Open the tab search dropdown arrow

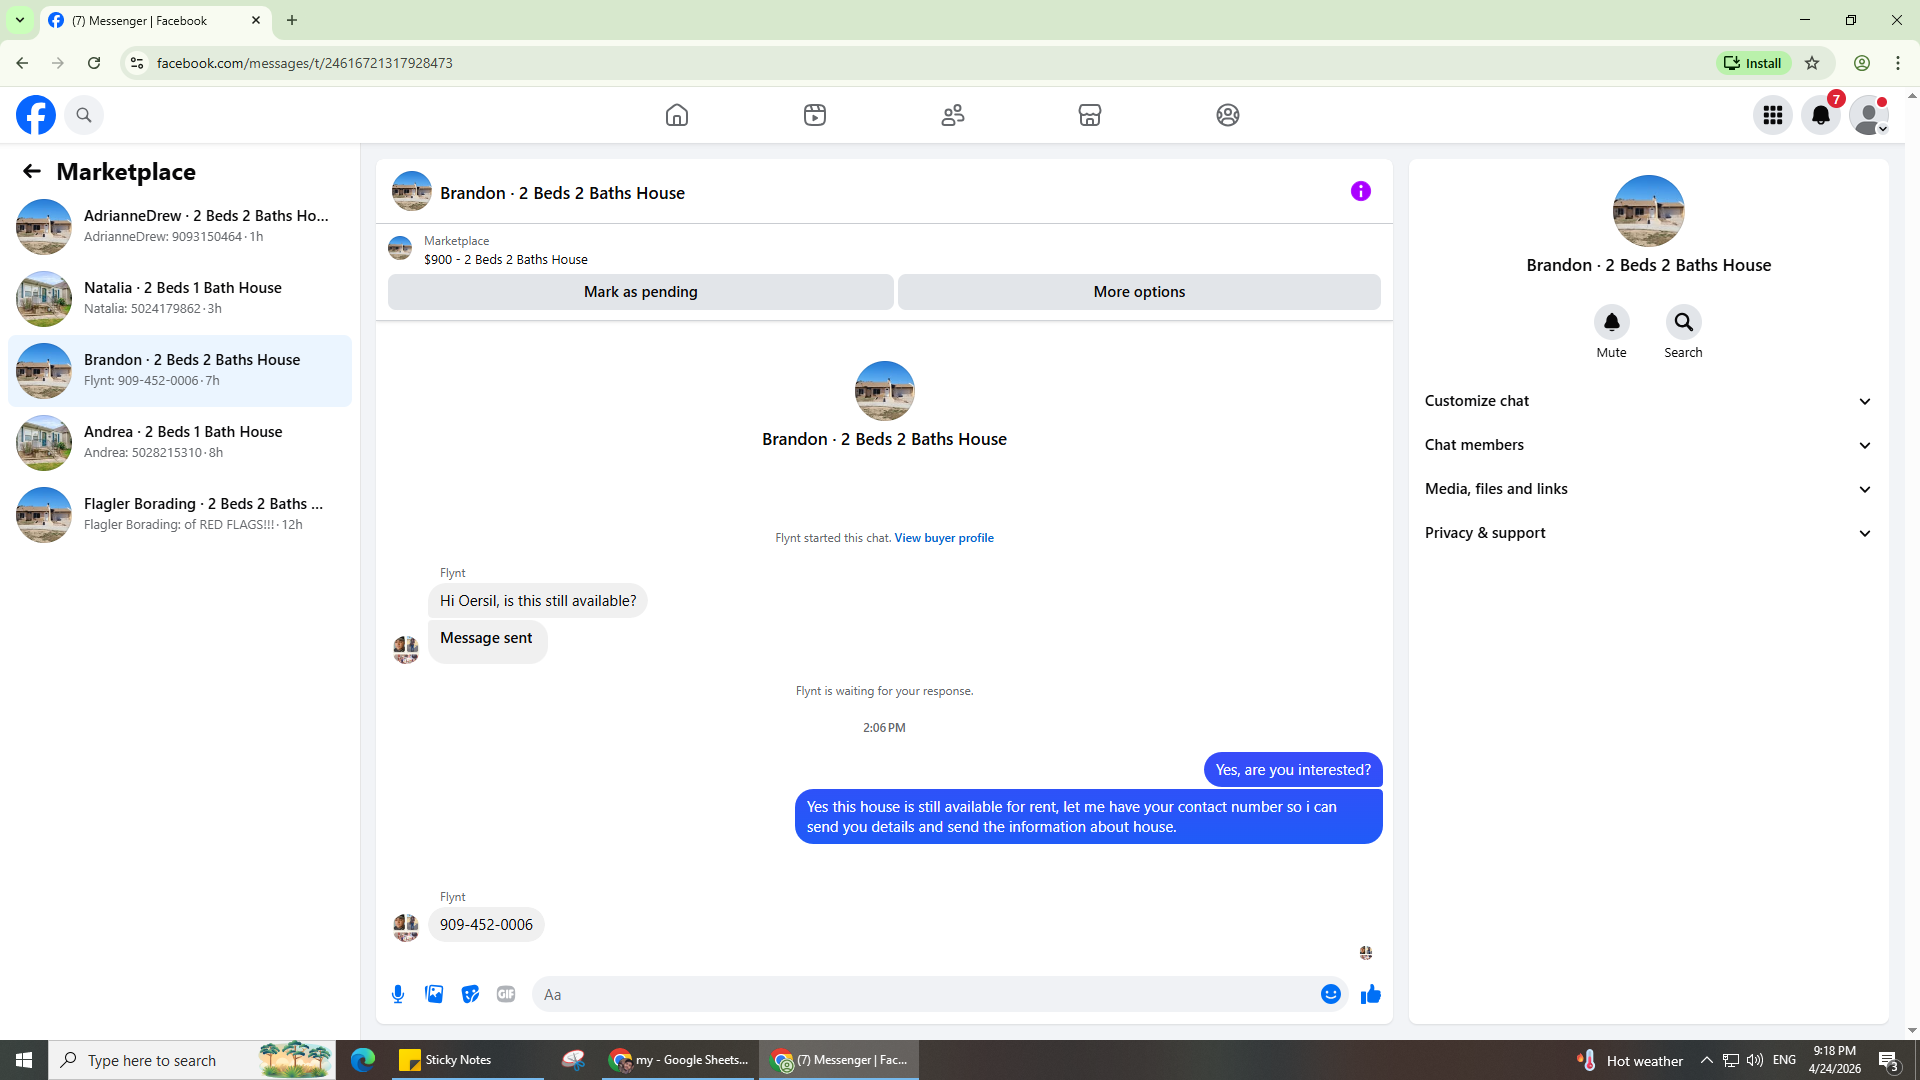[20, 20]
